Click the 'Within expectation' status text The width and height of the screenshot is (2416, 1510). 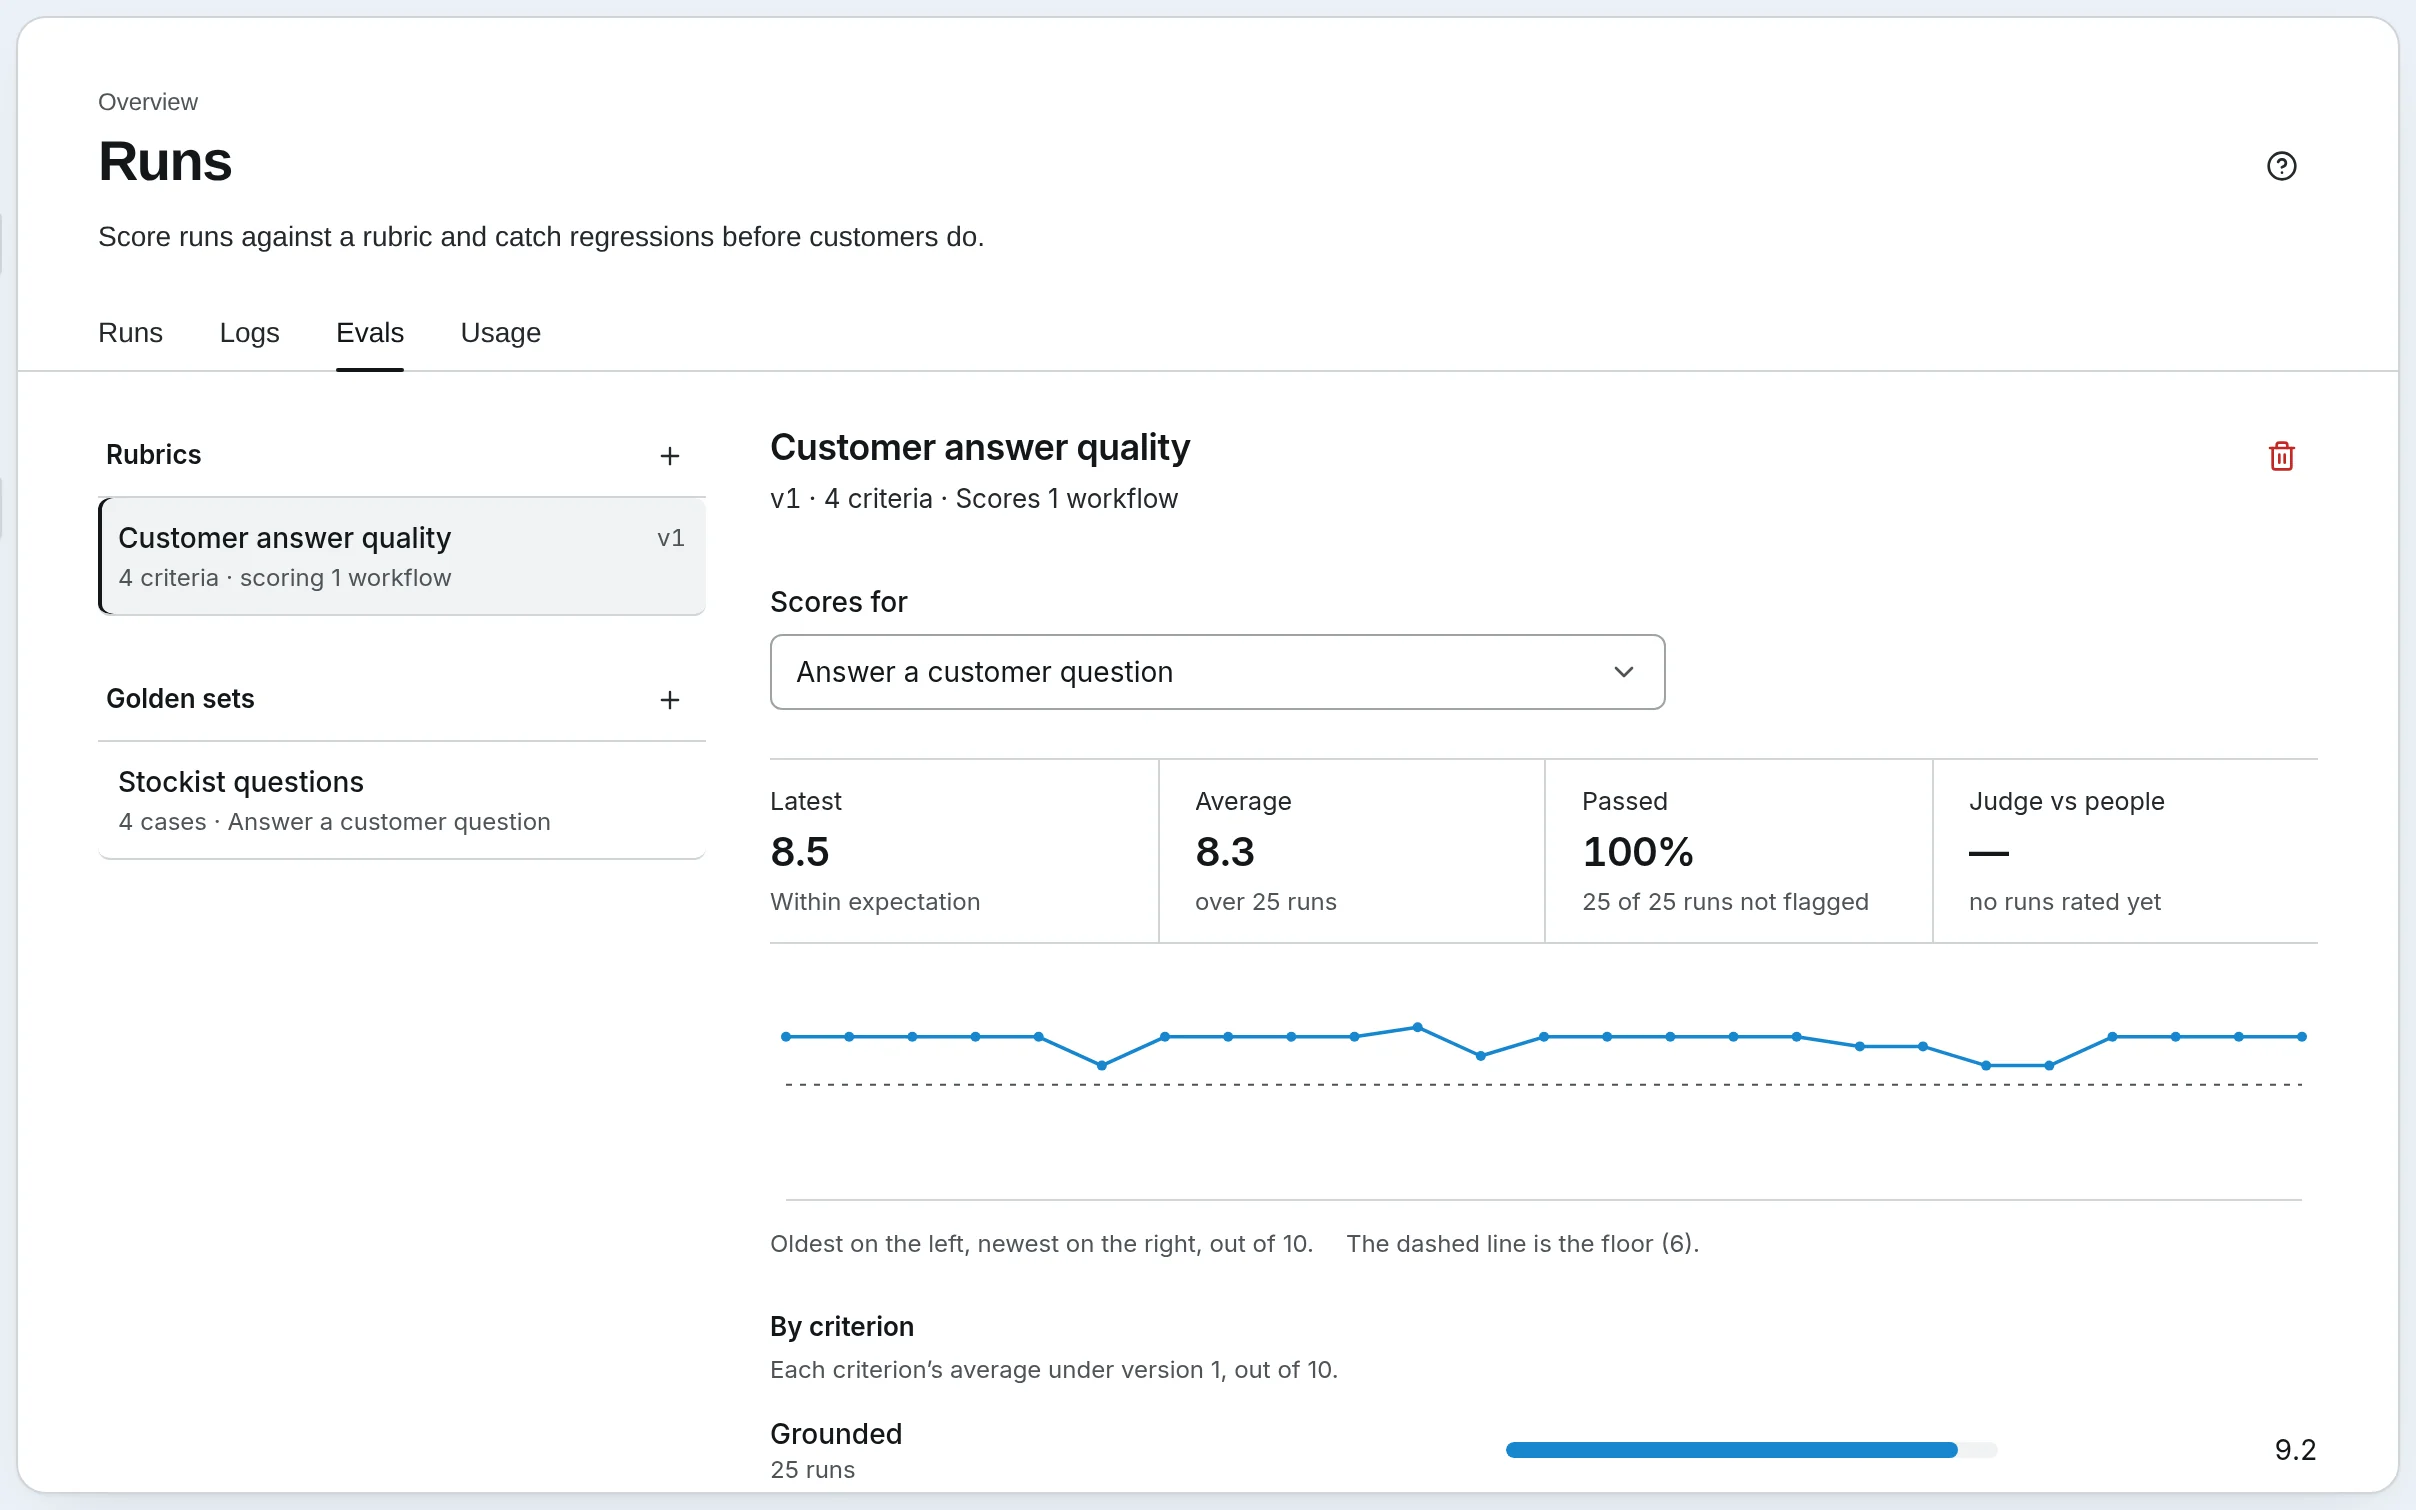pos(875,902)
